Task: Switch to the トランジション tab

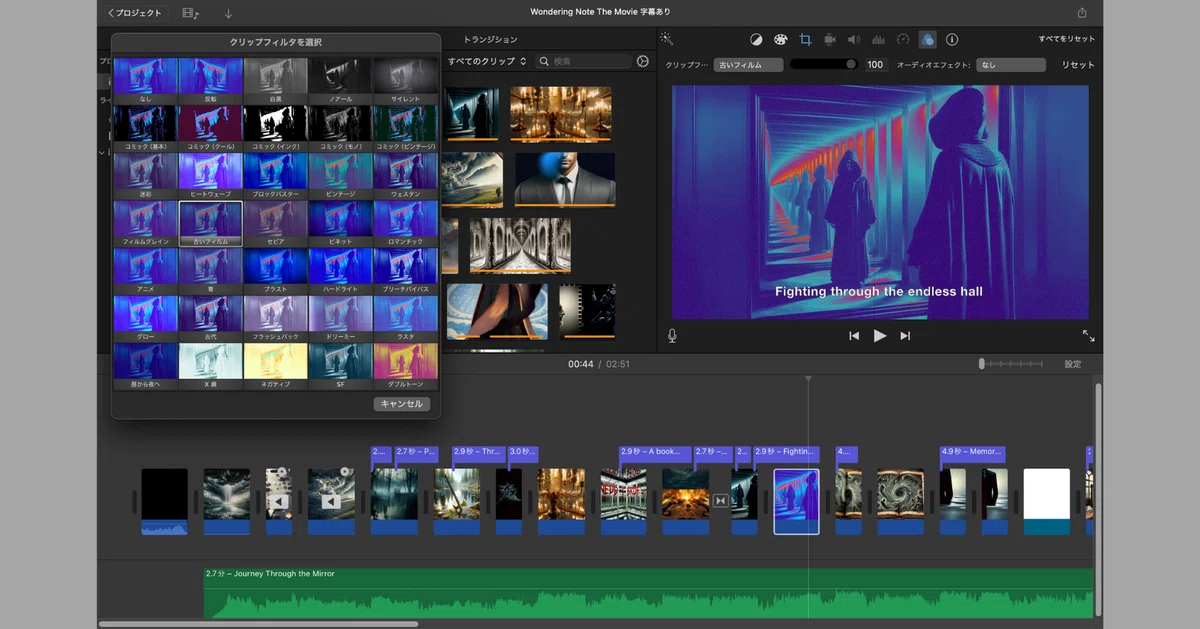Action: [x=490, y=39]
